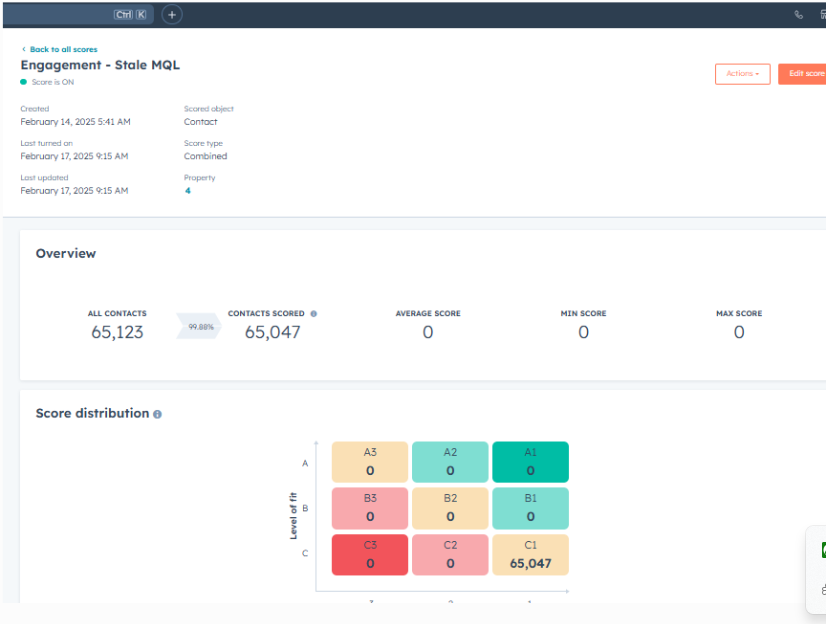Click the back chevron beside Back to all scores
The image size is (826, 624).
[x=24, y=47]
